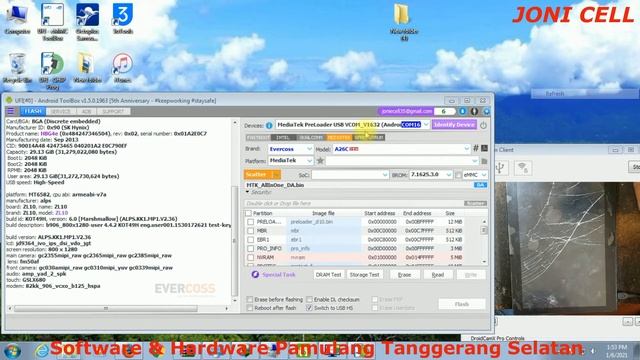Click the purple account email badge
The height and width of the screenshot is (360, 640).
point(405,111)
